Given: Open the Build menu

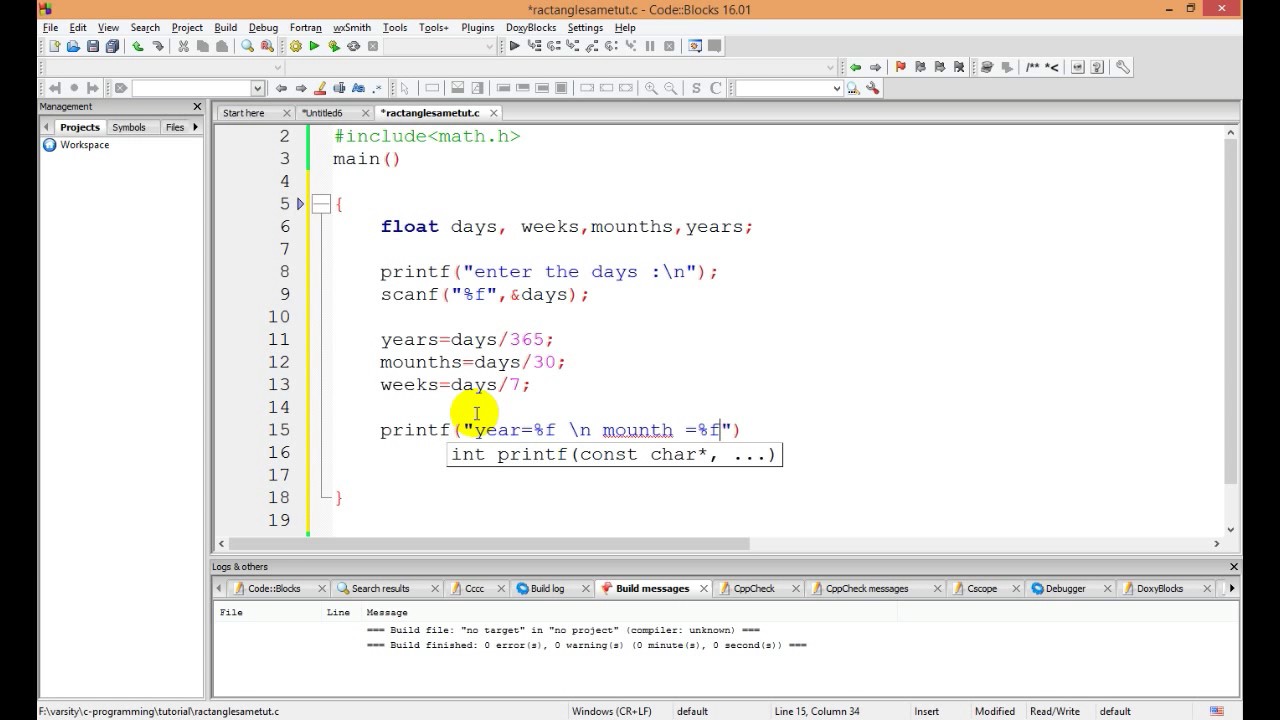Looking at the screenshot, I should tap(226, 28).
